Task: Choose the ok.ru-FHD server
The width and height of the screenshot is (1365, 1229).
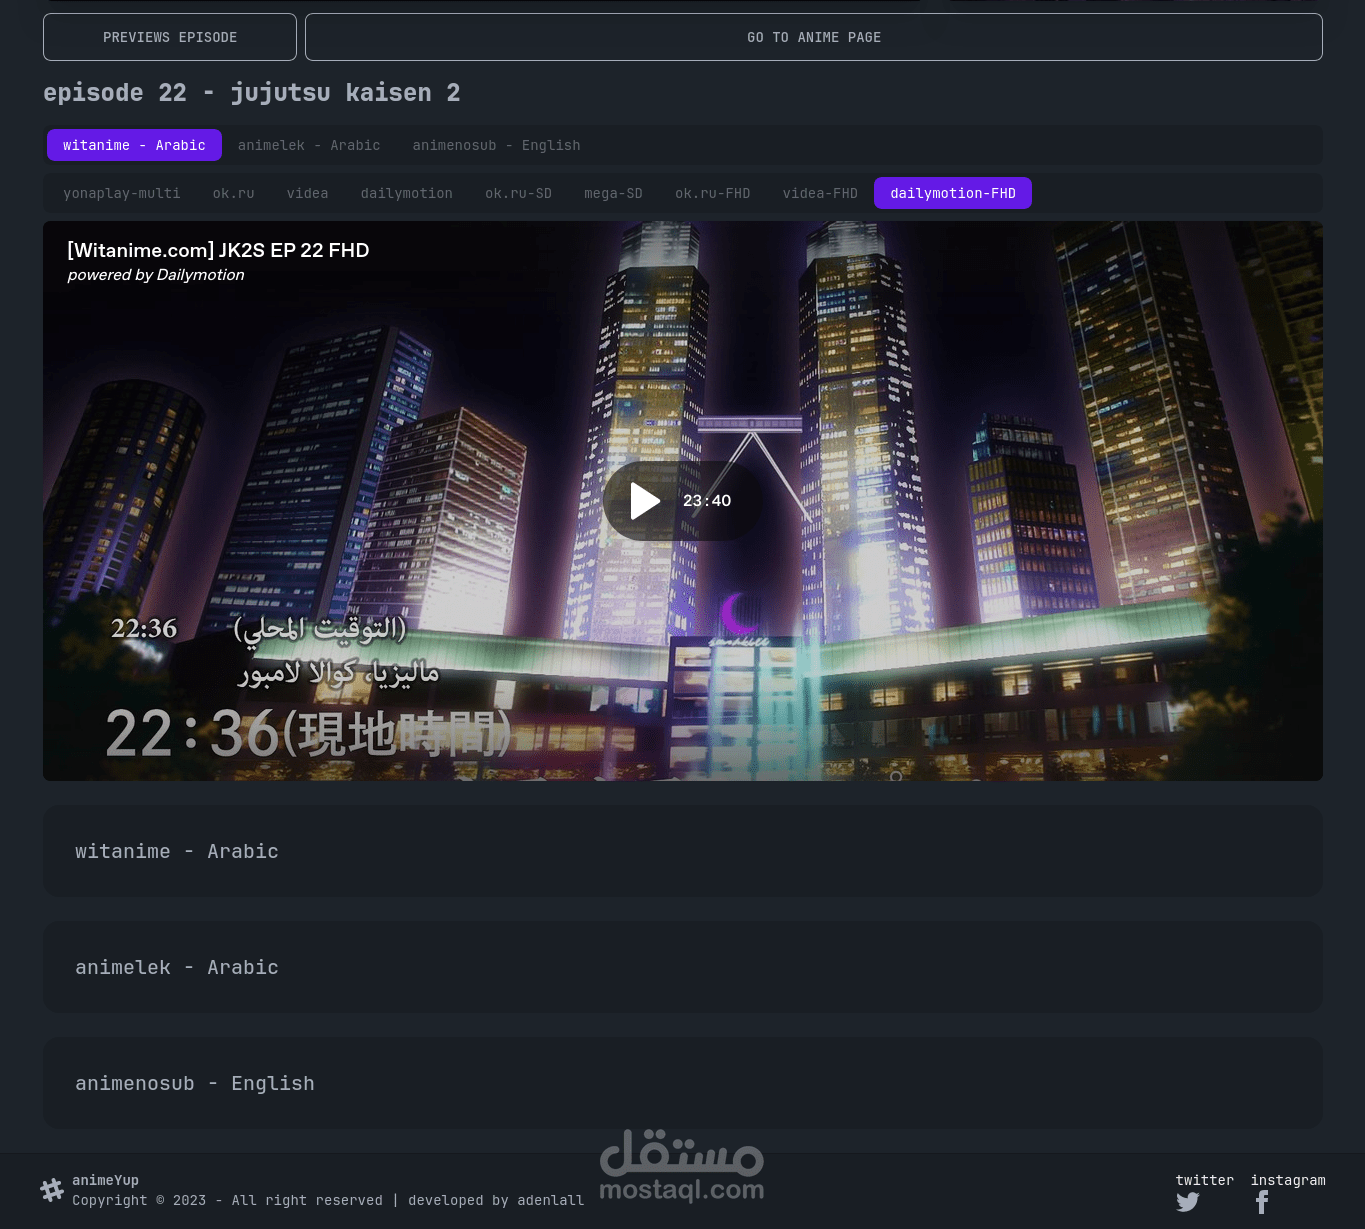Action: 712,193
